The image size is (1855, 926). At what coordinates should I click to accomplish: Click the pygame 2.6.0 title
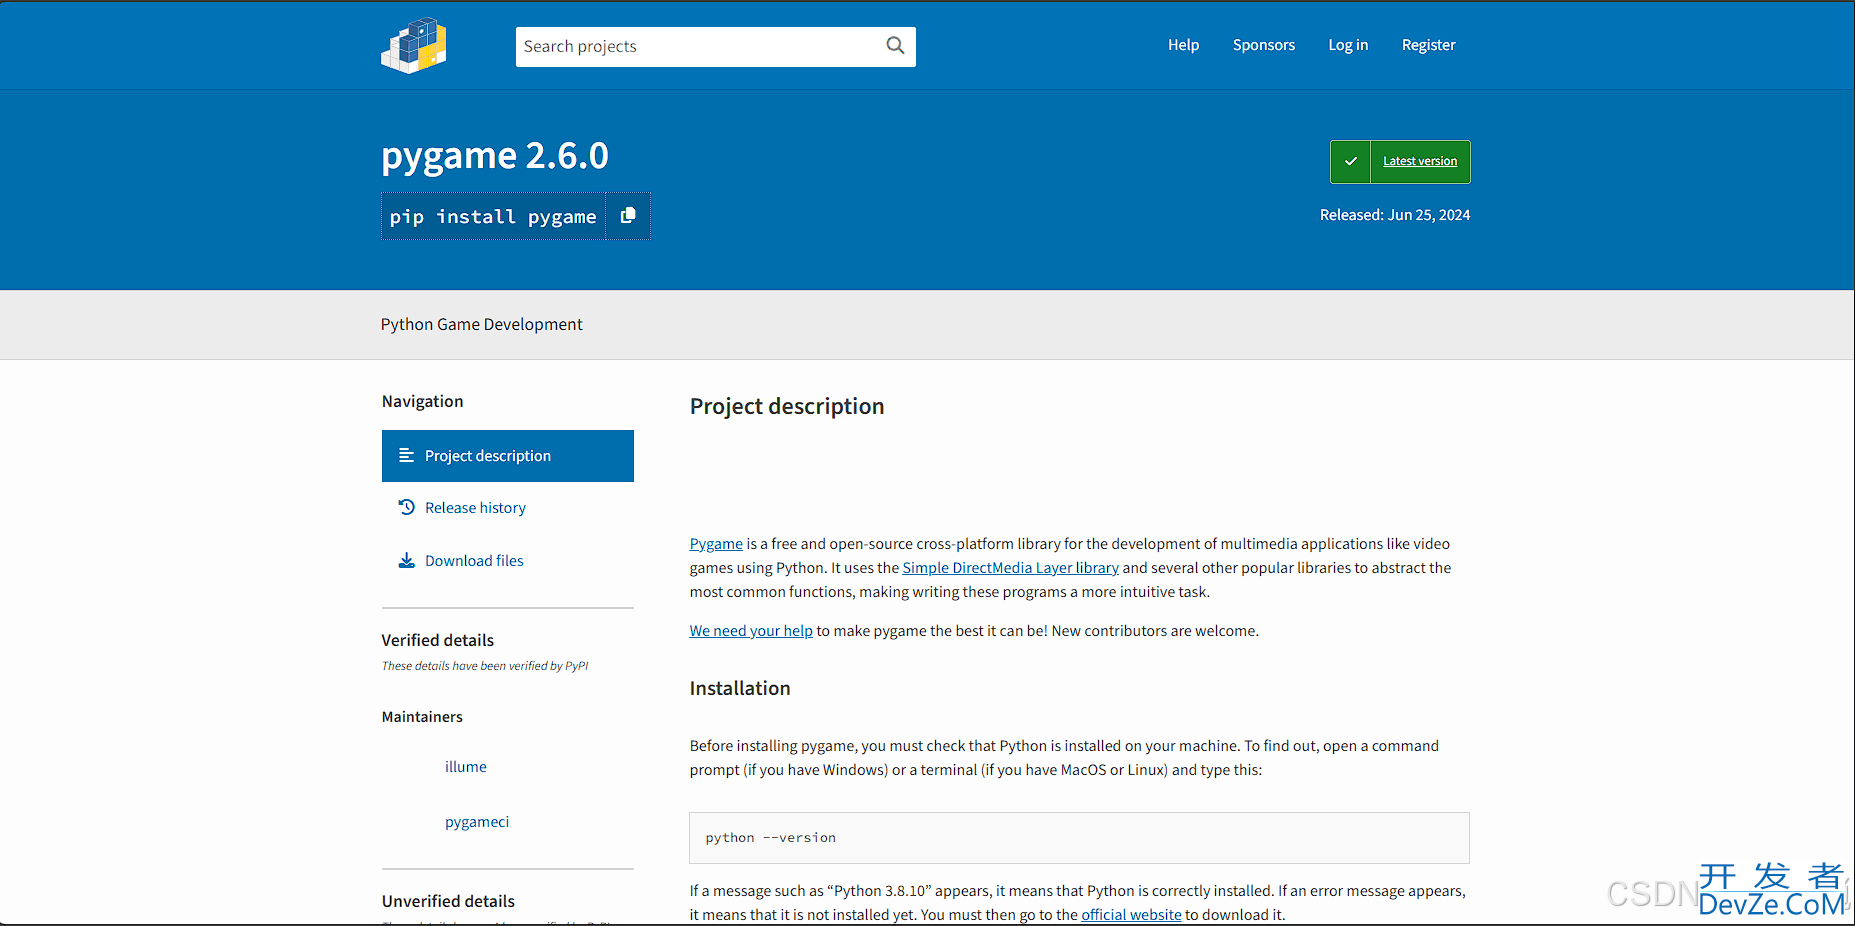495,156
